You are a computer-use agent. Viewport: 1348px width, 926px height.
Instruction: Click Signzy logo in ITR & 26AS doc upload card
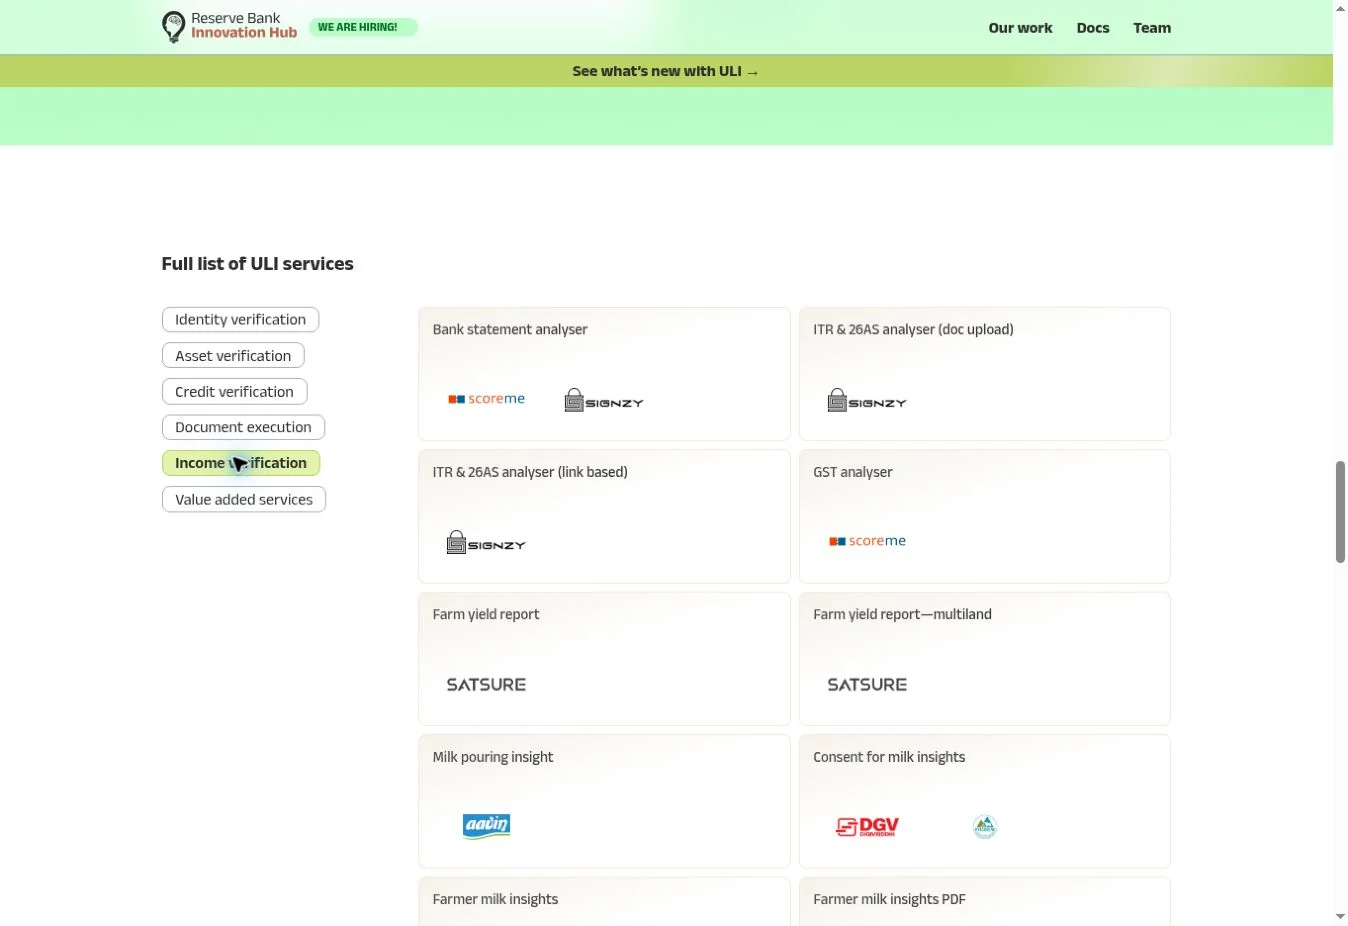point(867,401)
